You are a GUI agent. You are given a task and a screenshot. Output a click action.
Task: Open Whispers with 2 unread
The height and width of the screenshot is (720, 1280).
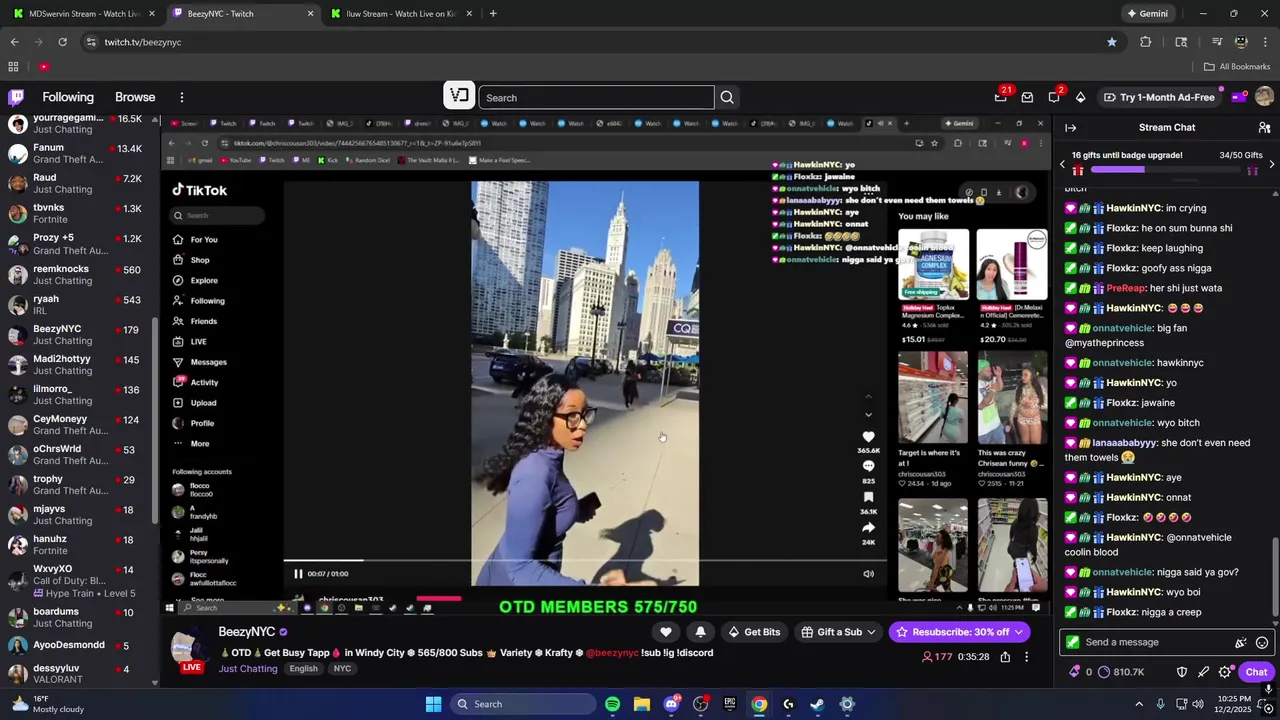pos(1054,97)
